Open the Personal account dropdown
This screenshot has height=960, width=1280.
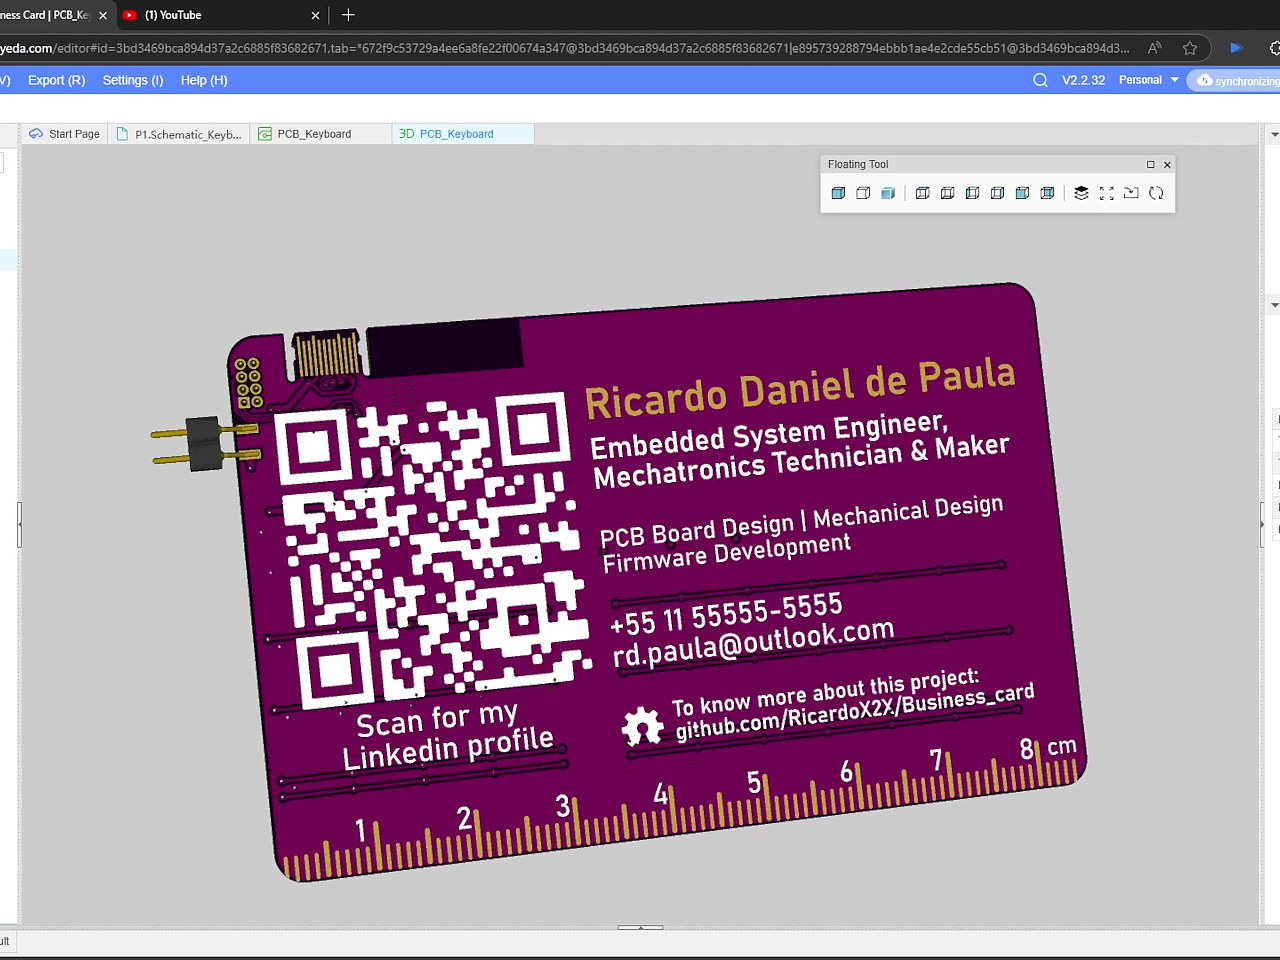[1149, 80]
